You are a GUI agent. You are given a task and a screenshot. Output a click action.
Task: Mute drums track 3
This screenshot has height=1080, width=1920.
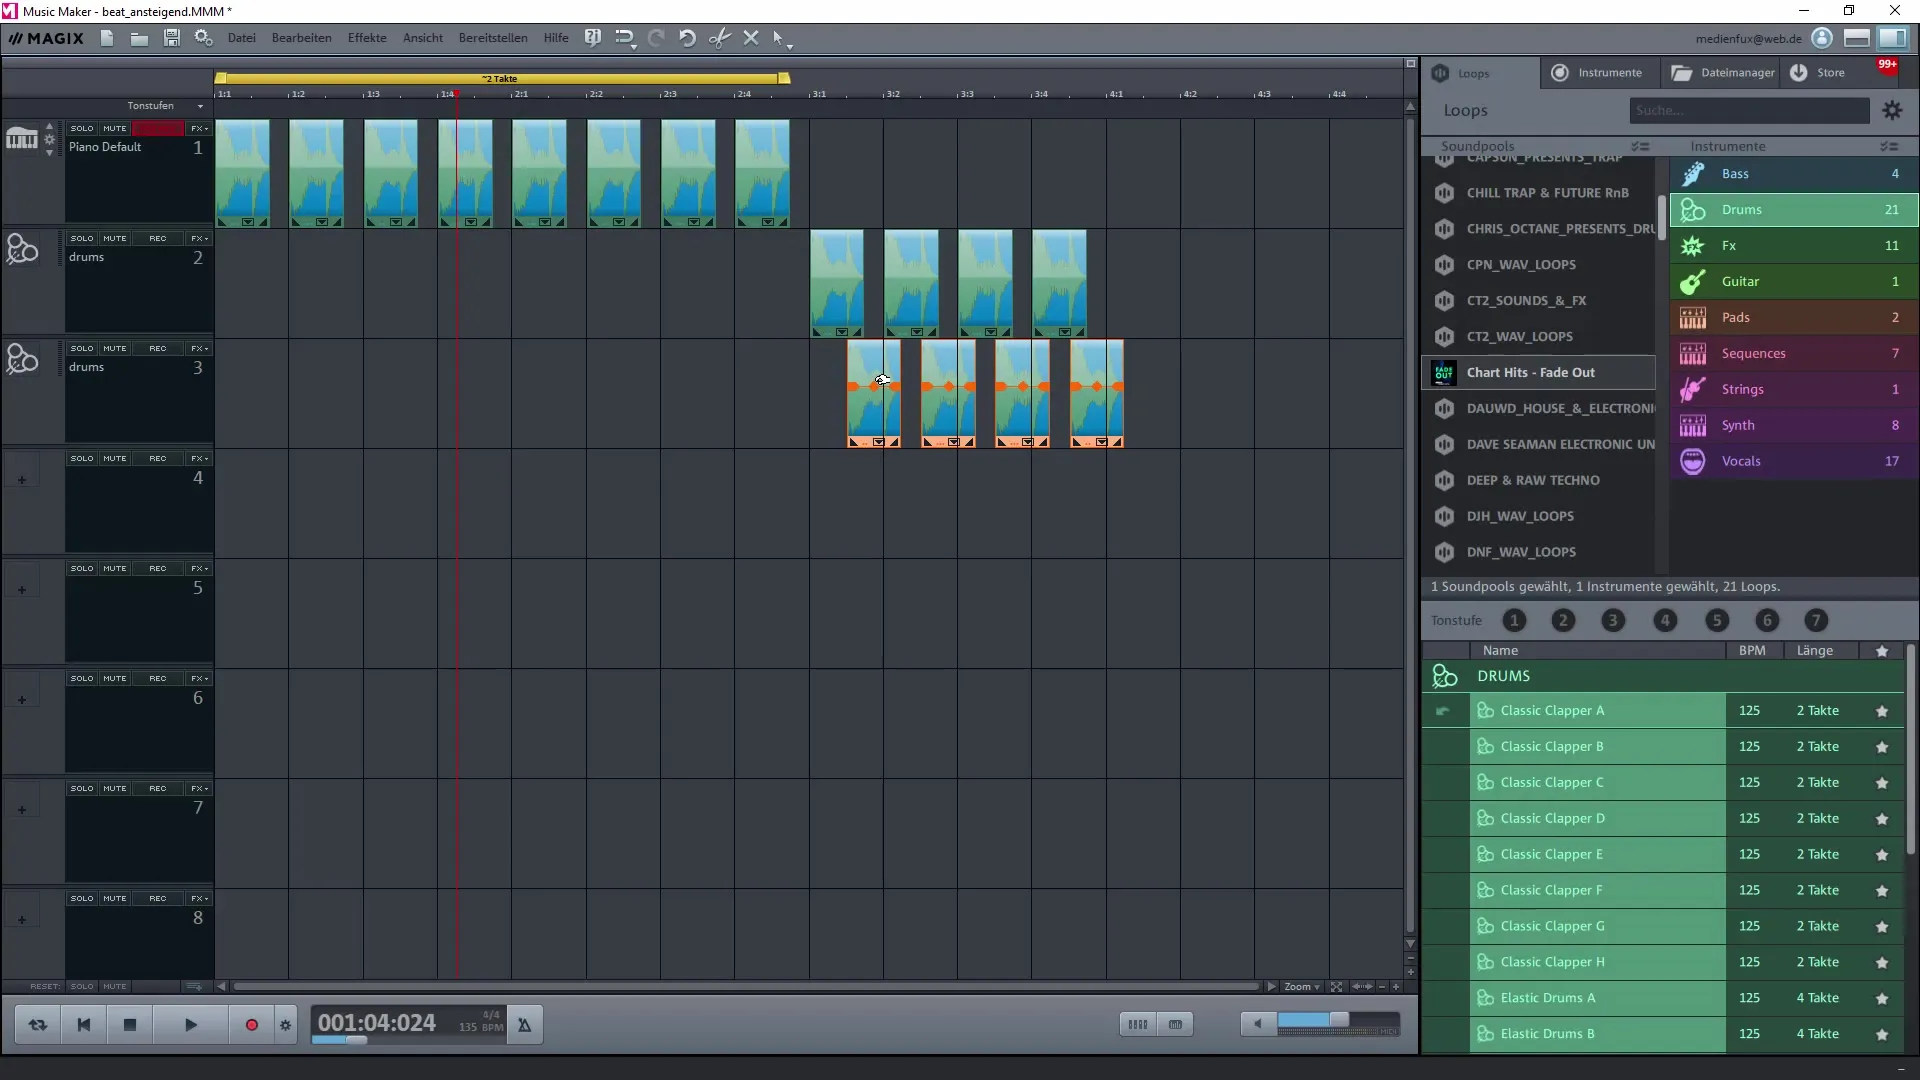115,348
